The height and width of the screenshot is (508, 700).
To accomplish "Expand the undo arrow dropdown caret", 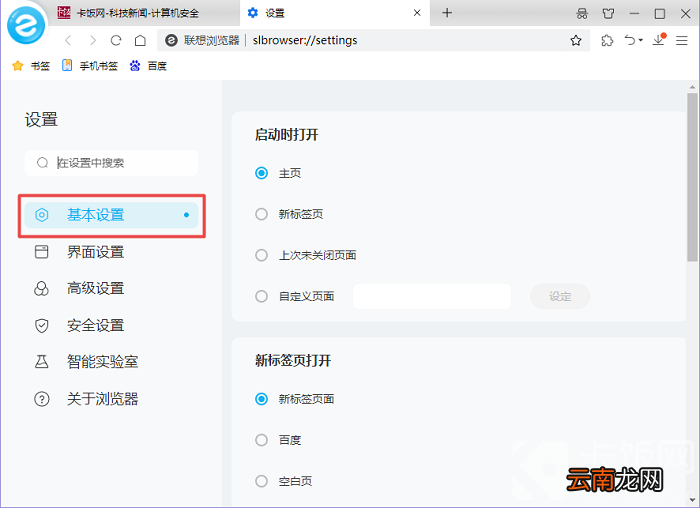I will pos(641,41).
